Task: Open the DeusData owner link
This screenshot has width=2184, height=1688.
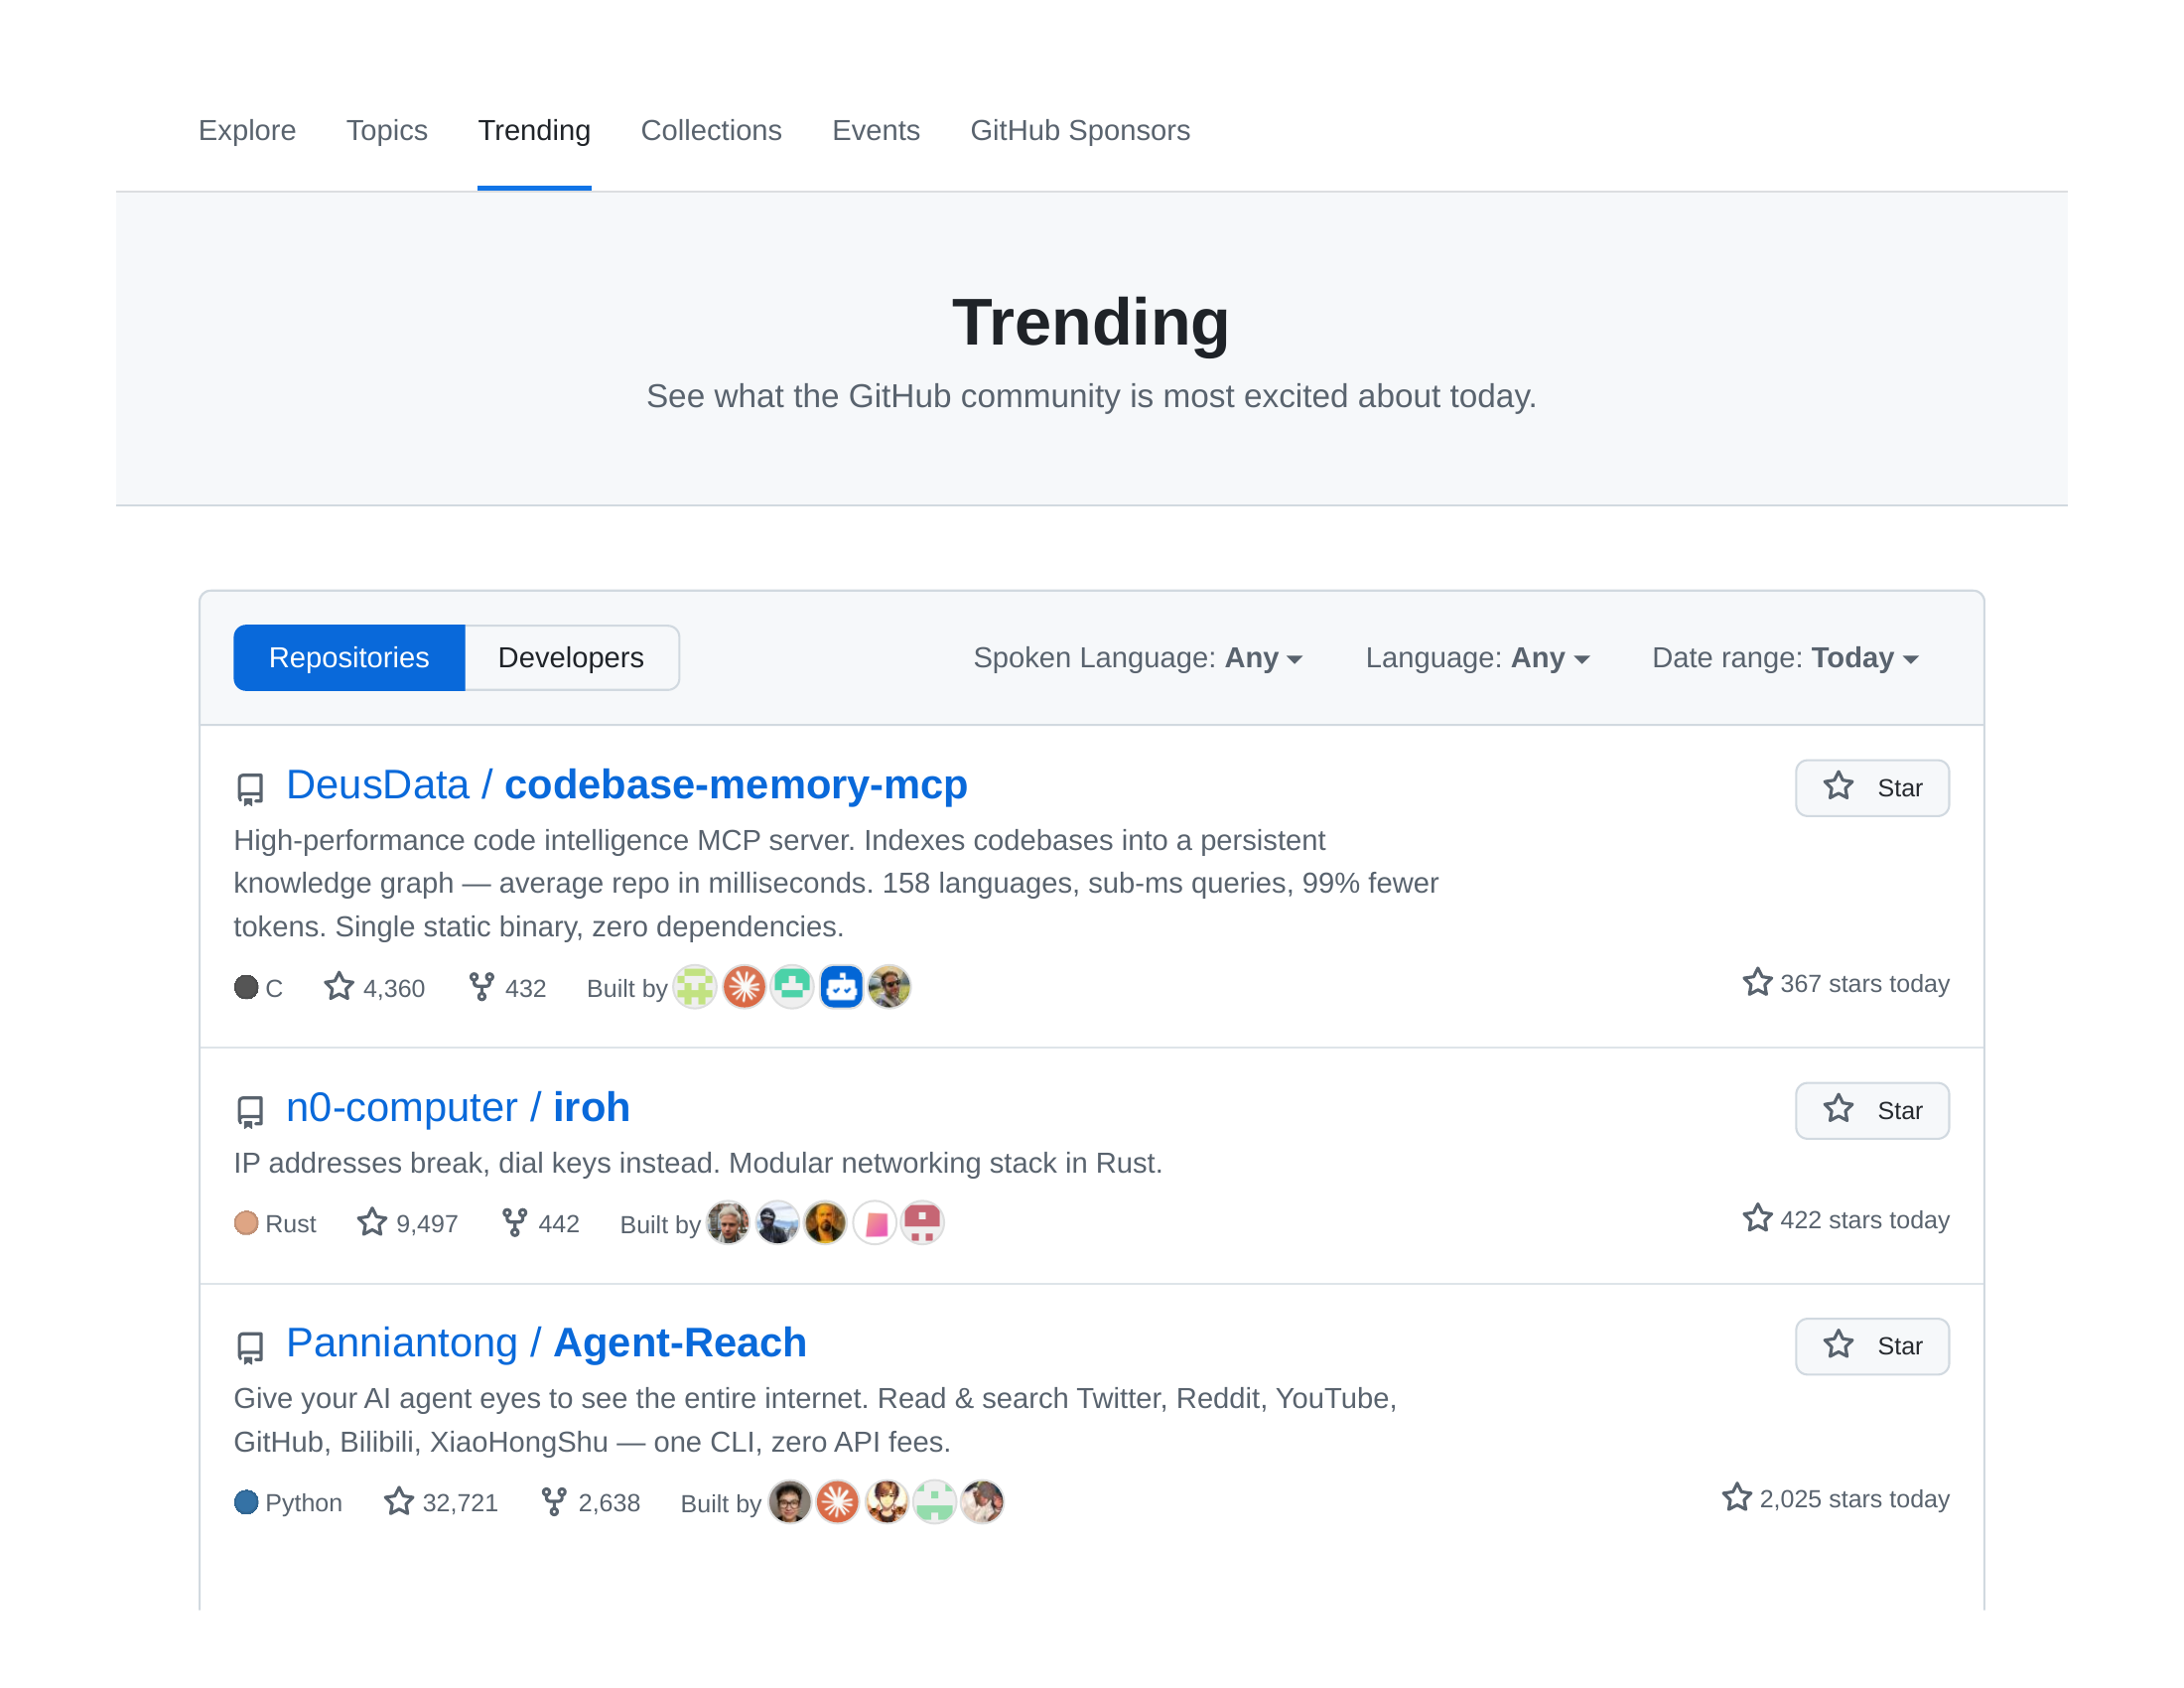Action: [377, 785]
